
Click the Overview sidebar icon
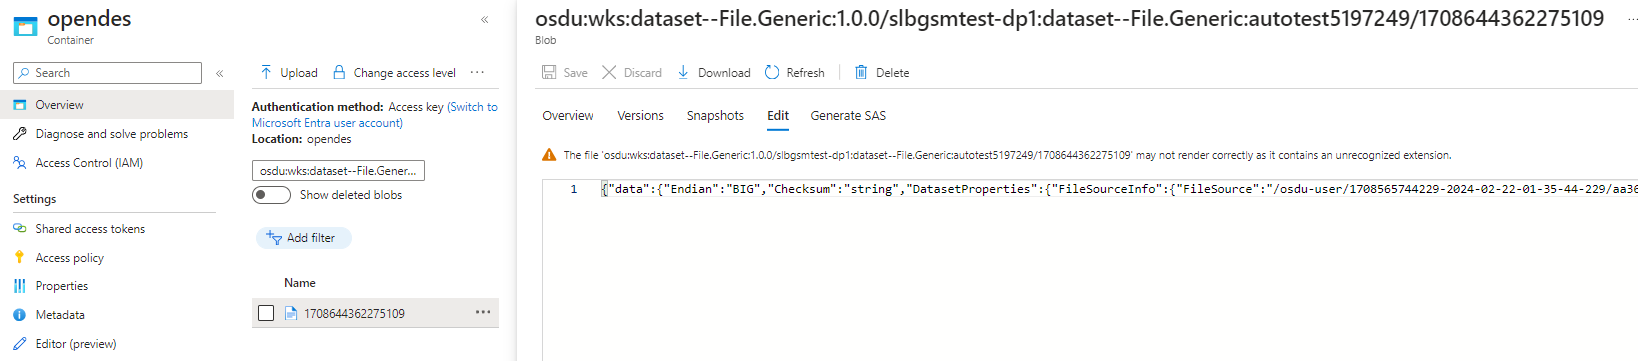coord(20,105)
